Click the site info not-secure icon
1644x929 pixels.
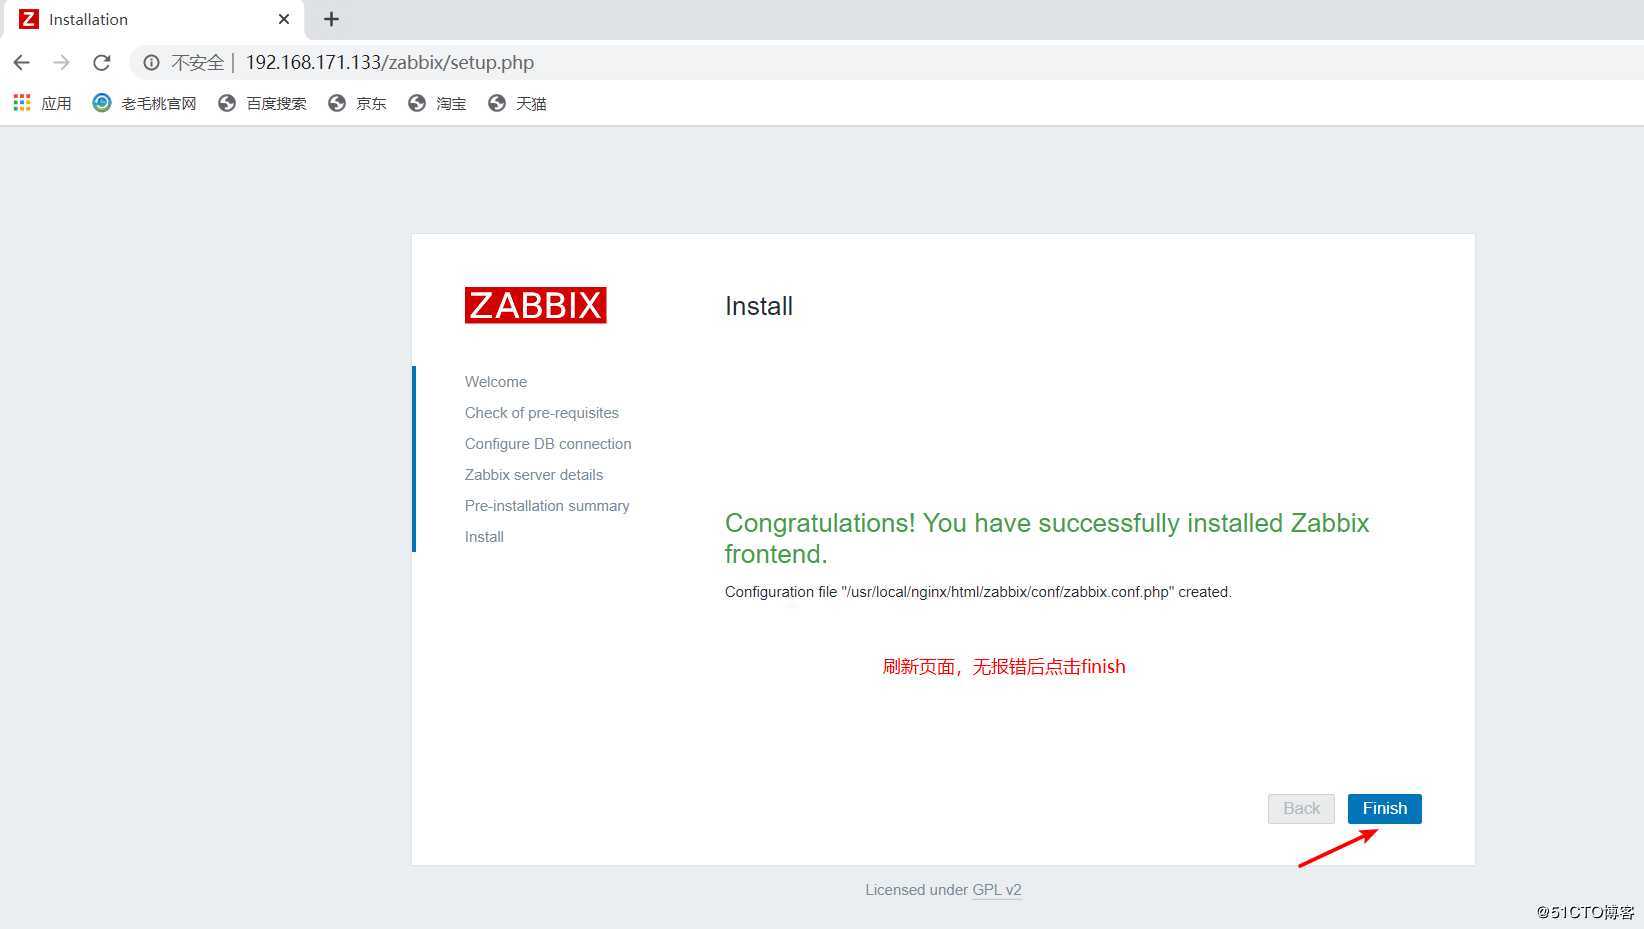coord(151,62)
